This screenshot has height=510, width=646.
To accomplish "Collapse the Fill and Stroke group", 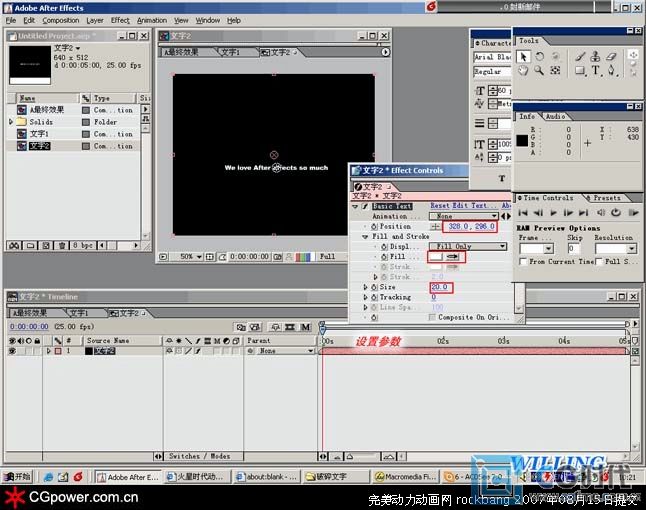I will (x=365, y=237).
